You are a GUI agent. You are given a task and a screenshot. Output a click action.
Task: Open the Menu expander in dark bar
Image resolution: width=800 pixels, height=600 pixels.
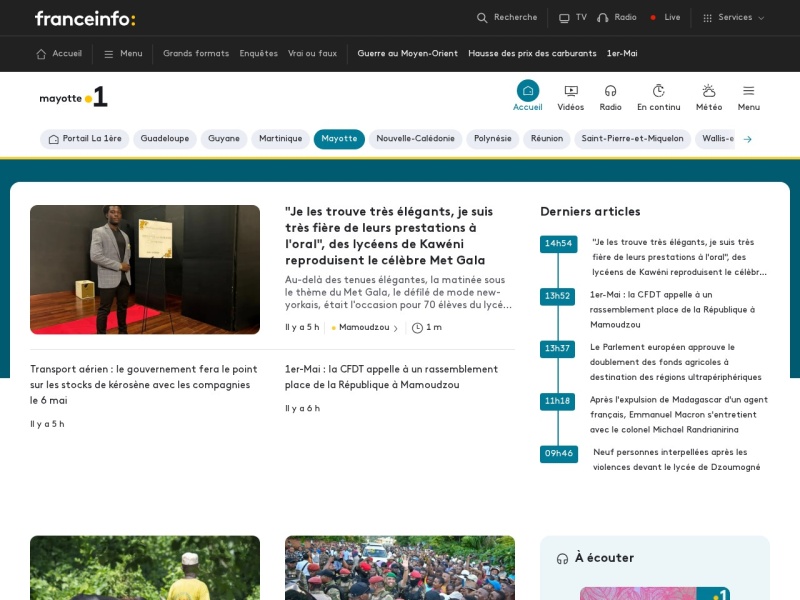[123, 54]
